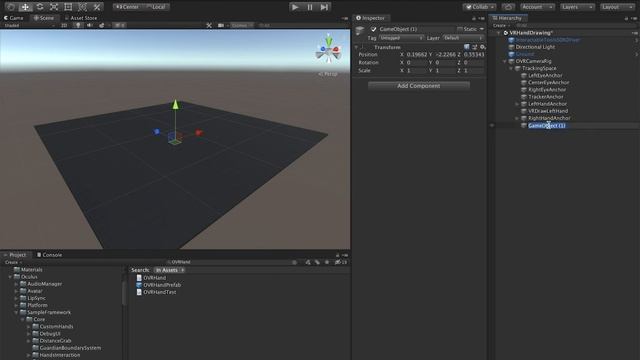Collapse the Transform component foldout

coord(356,47)
